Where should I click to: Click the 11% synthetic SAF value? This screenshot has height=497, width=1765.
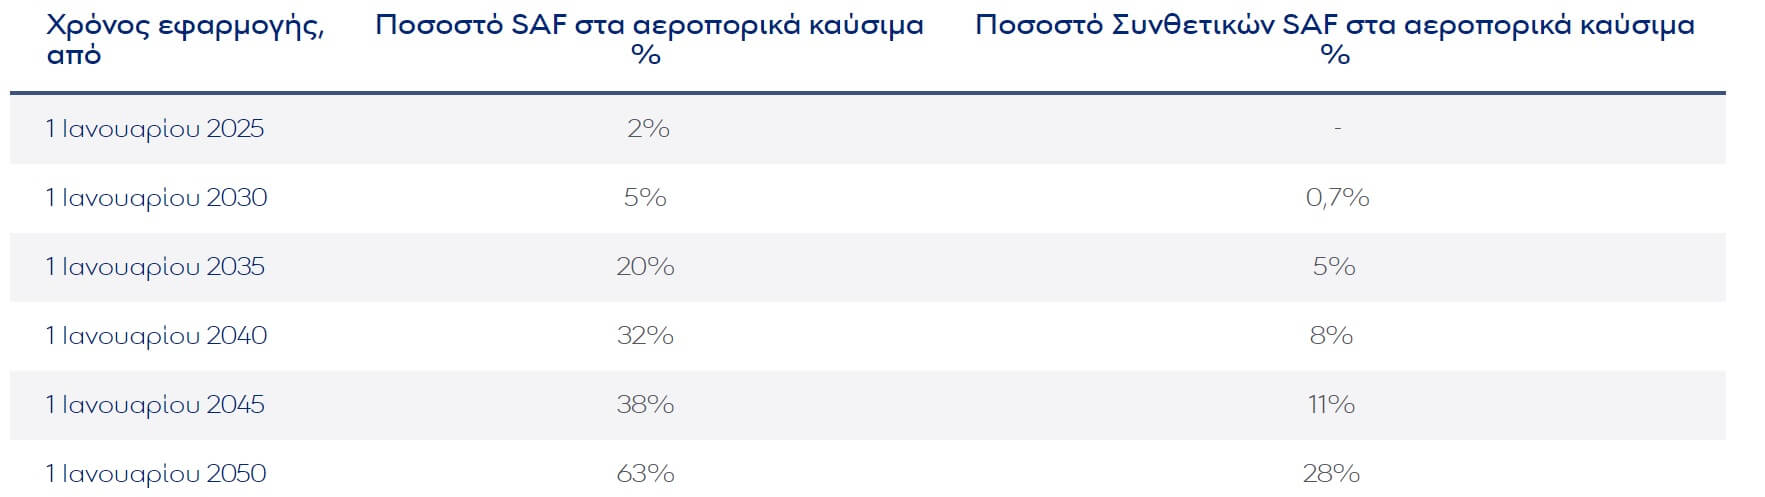[1332, 405]
